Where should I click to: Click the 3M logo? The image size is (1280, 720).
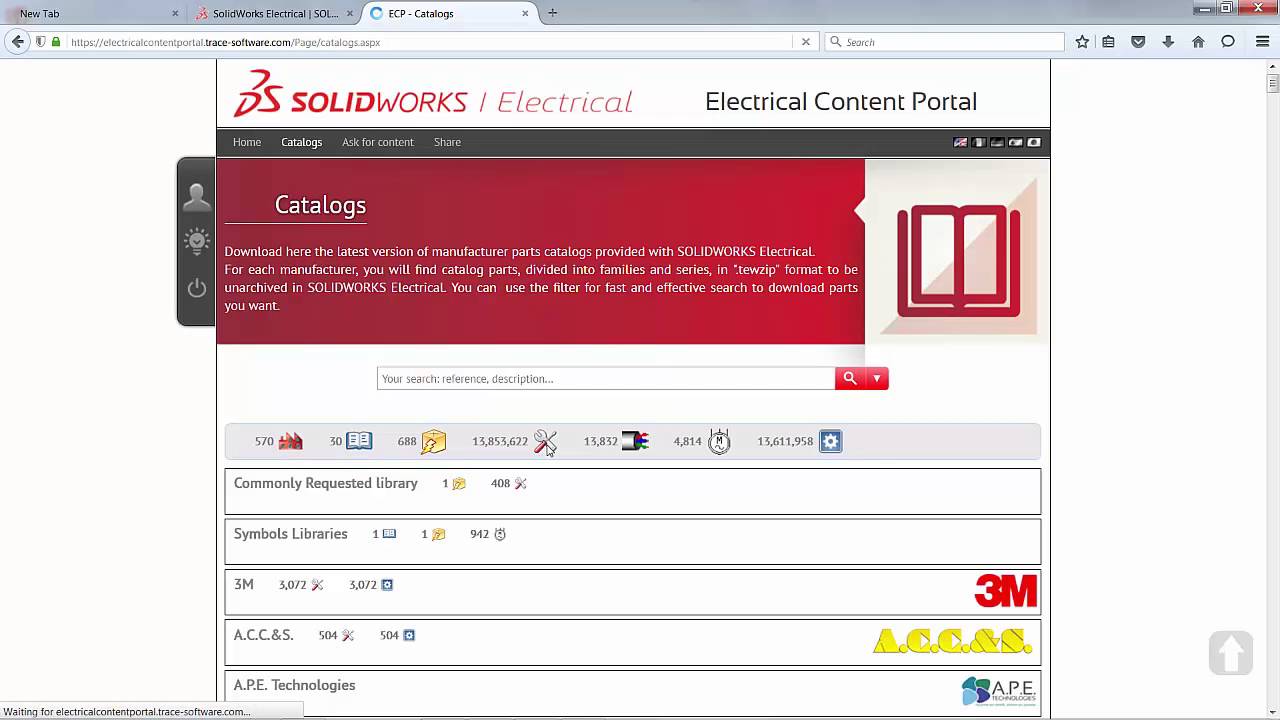pyautogui.click(x=1005, y=591)
